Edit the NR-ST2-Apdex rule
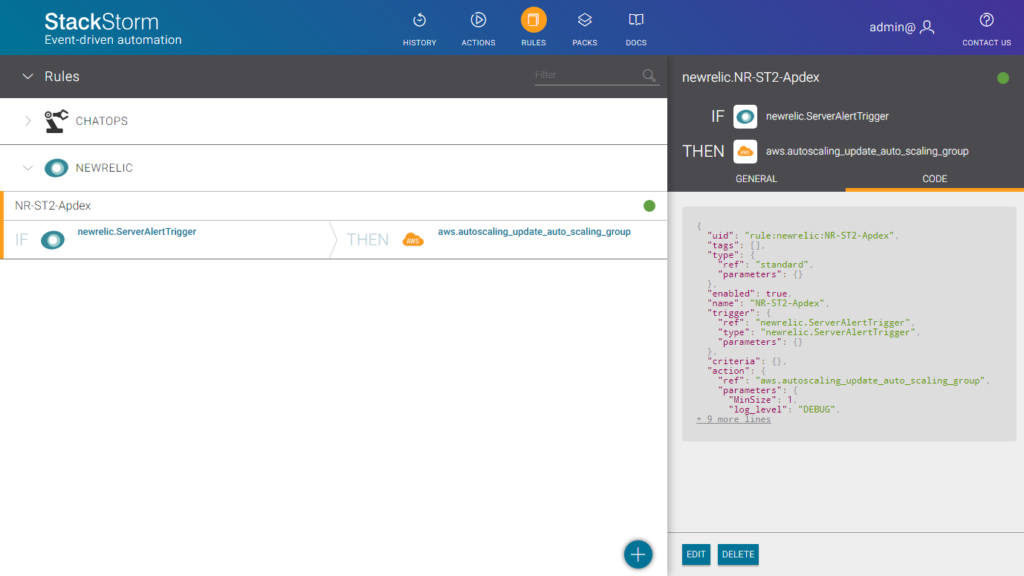The height and width of the screenshot is (576, 1024). click(x=696, y=554)
